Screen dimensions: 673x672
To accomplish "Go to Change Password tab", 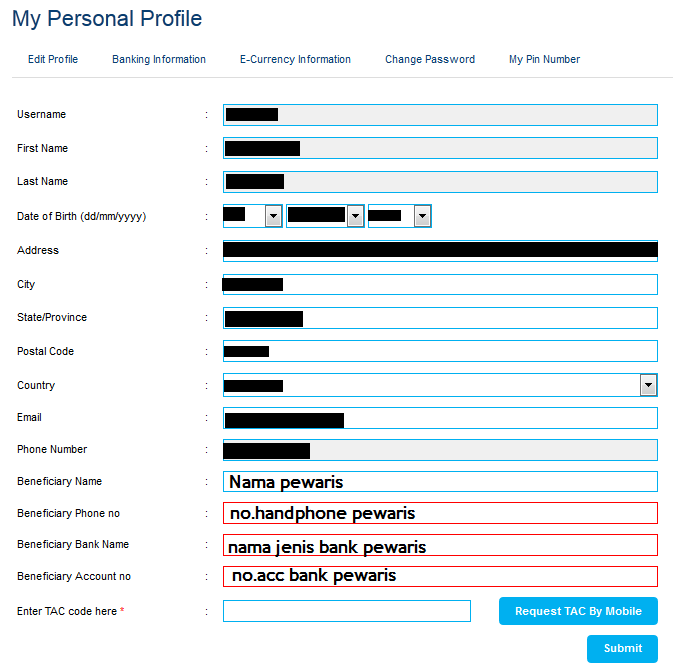I will 430,59.
